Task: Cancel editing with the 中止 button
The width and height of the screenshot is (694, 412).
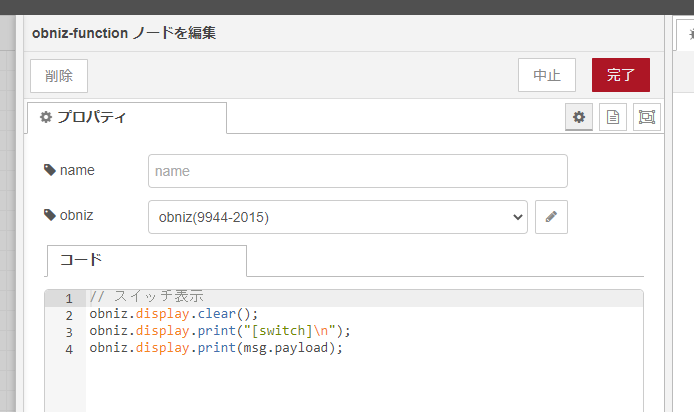Action: pyautogui.click(x=546, y=75)
